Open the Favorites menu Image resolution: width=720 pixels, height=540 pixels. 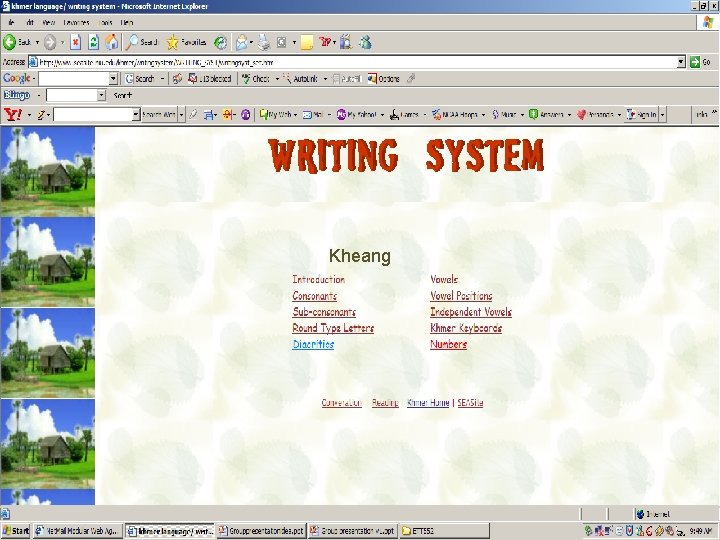pos(76,22)
